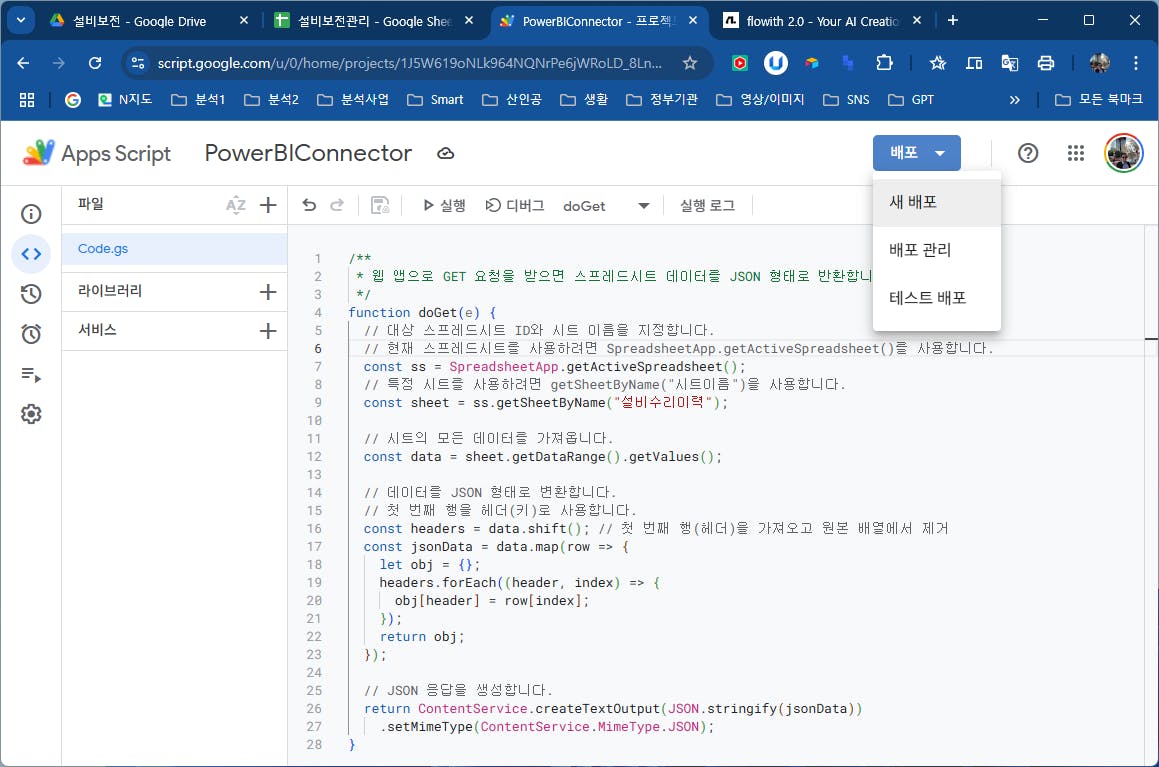1159x767 pixels.
Task: Open the help question mark icon
Action: click(x=1028, y=153)
